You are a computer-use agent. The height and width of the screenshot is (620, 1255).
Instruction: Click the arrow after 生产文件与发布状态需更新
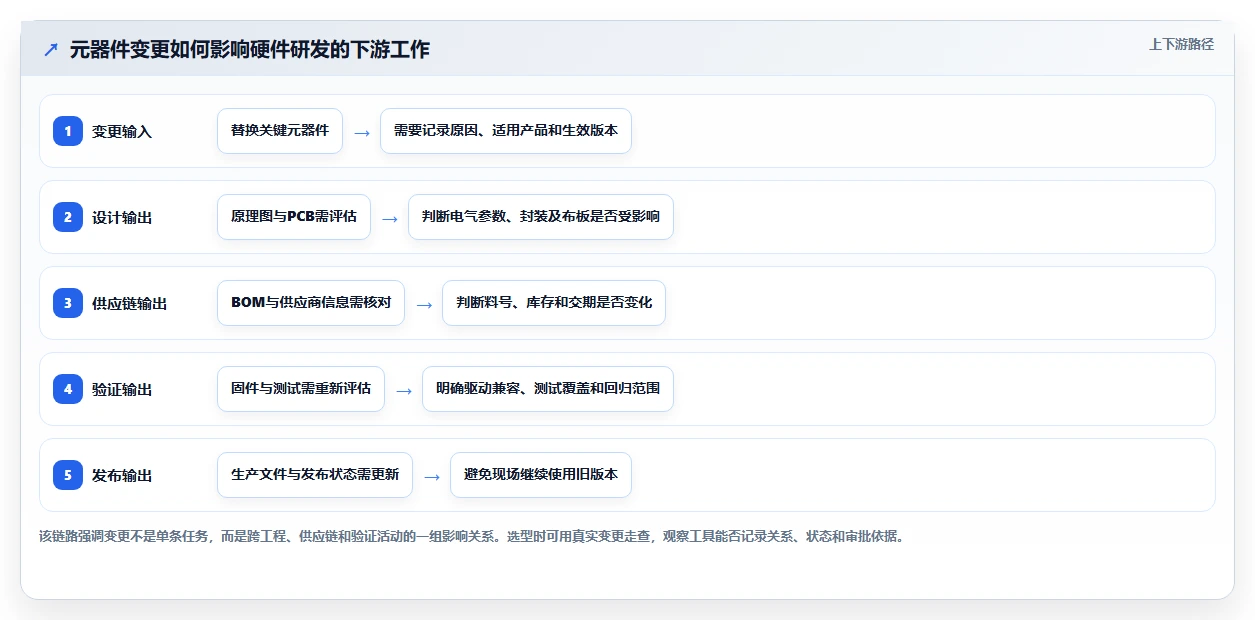click(432, 476)
